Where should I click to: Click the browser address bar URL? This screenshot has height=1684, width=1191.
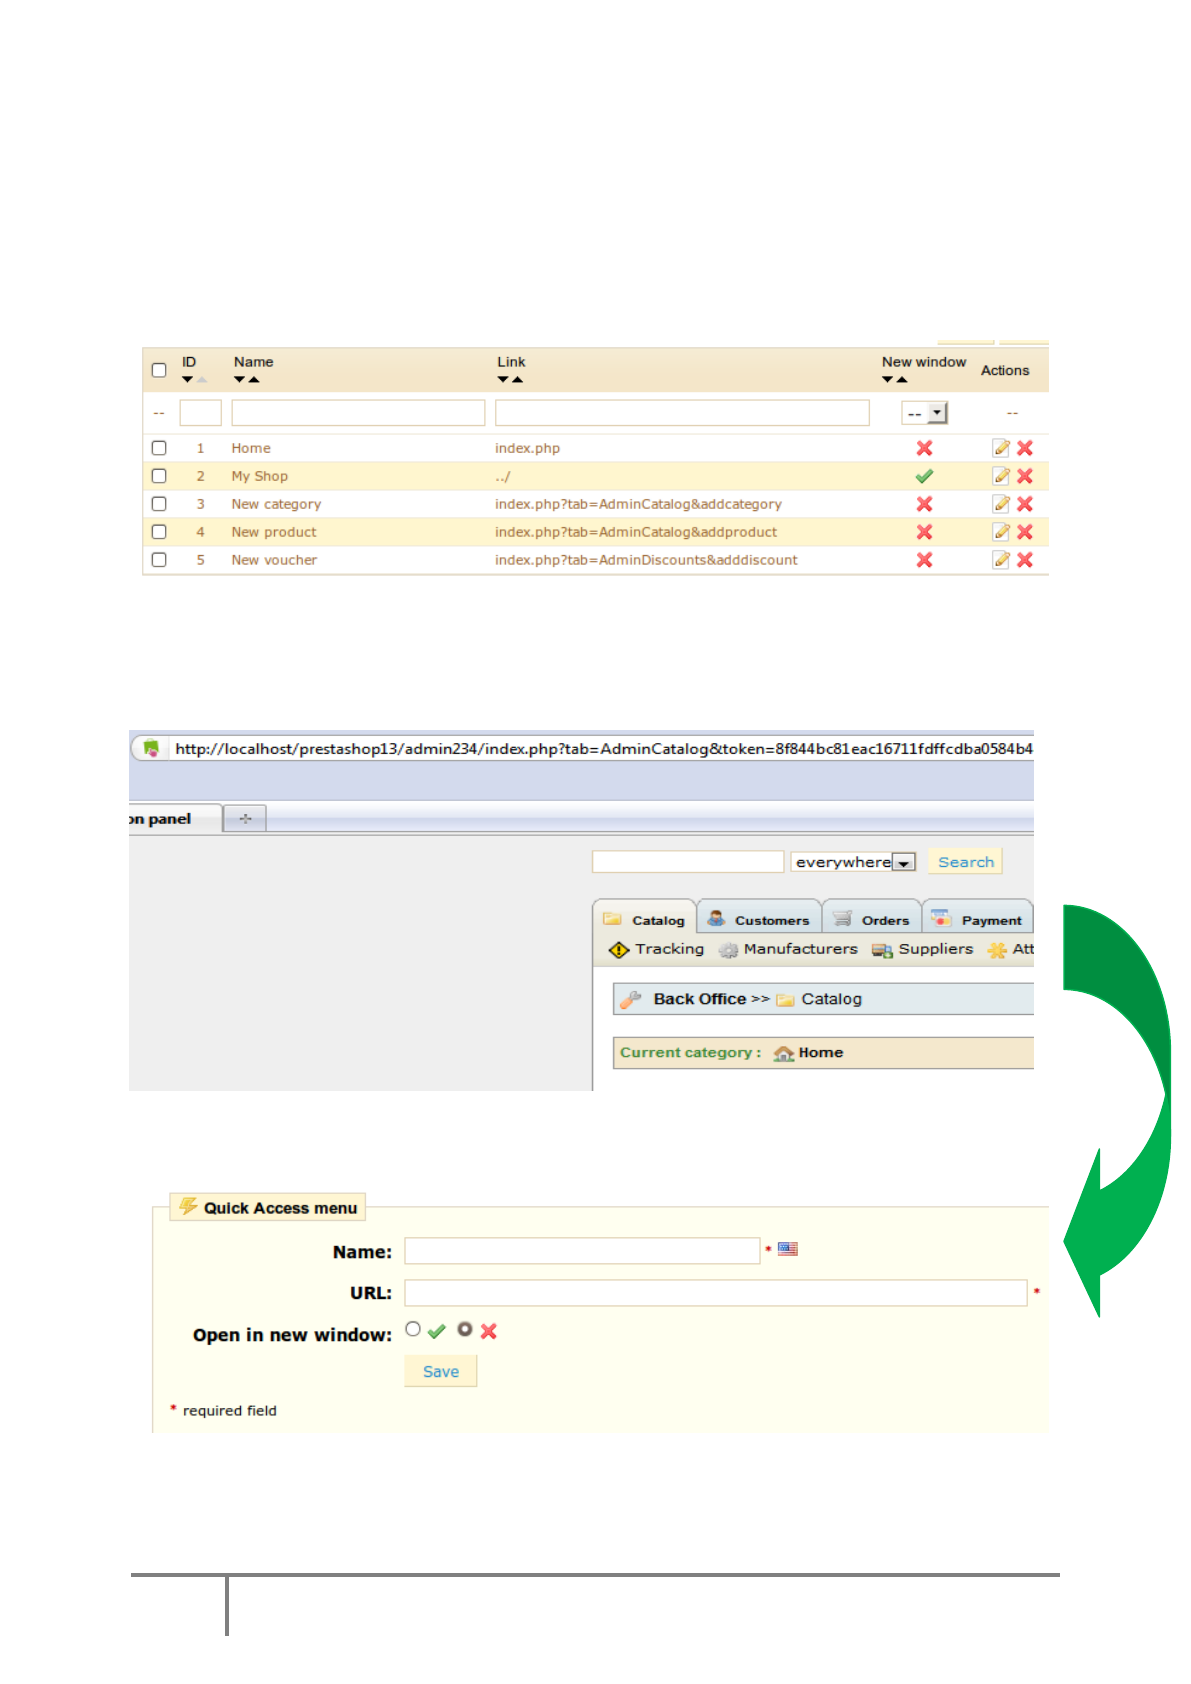[603, 748]
